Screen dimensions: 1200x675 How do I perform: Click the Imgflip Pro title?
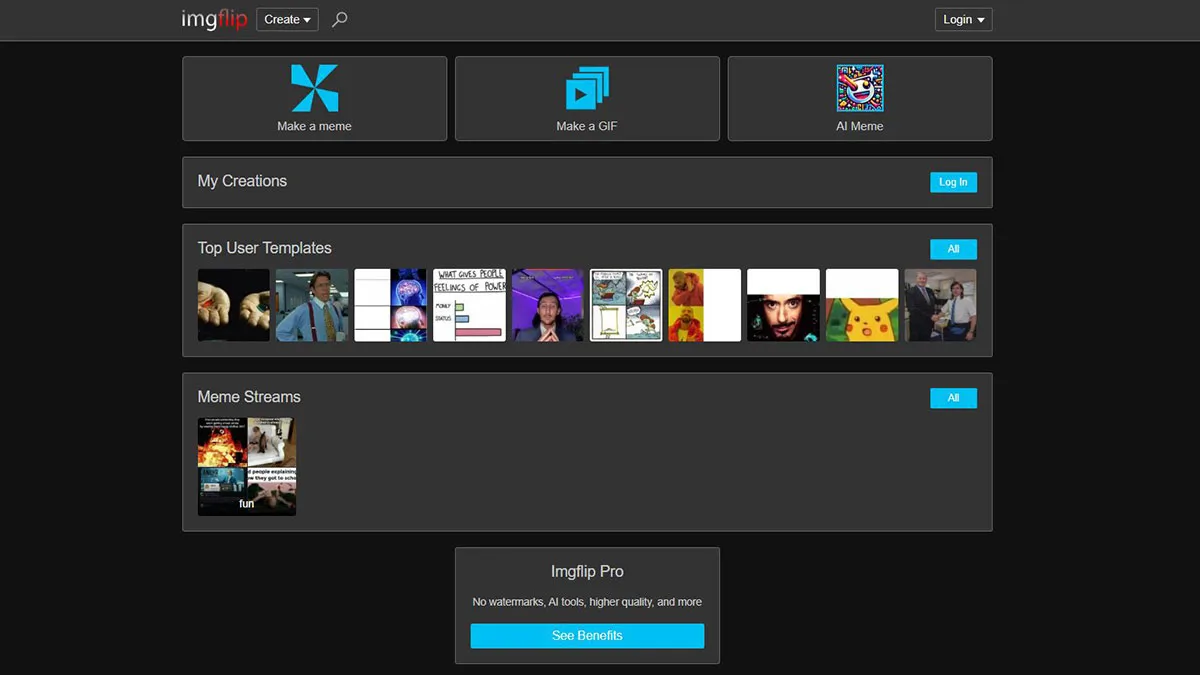587,572
